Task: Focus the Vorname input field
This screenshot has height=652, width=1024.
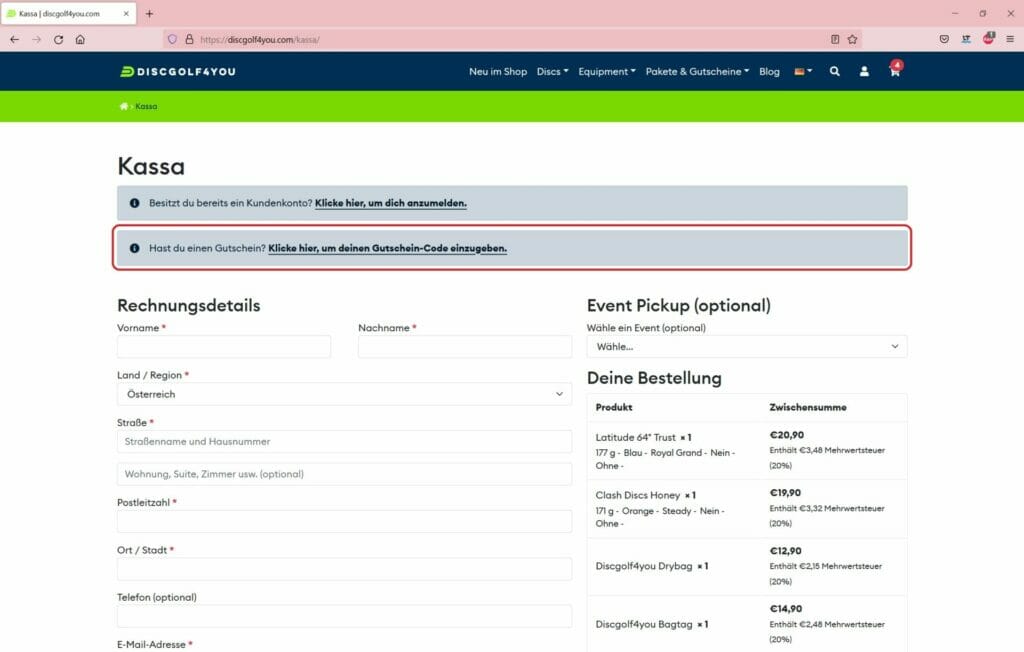Action: (223, 347)
